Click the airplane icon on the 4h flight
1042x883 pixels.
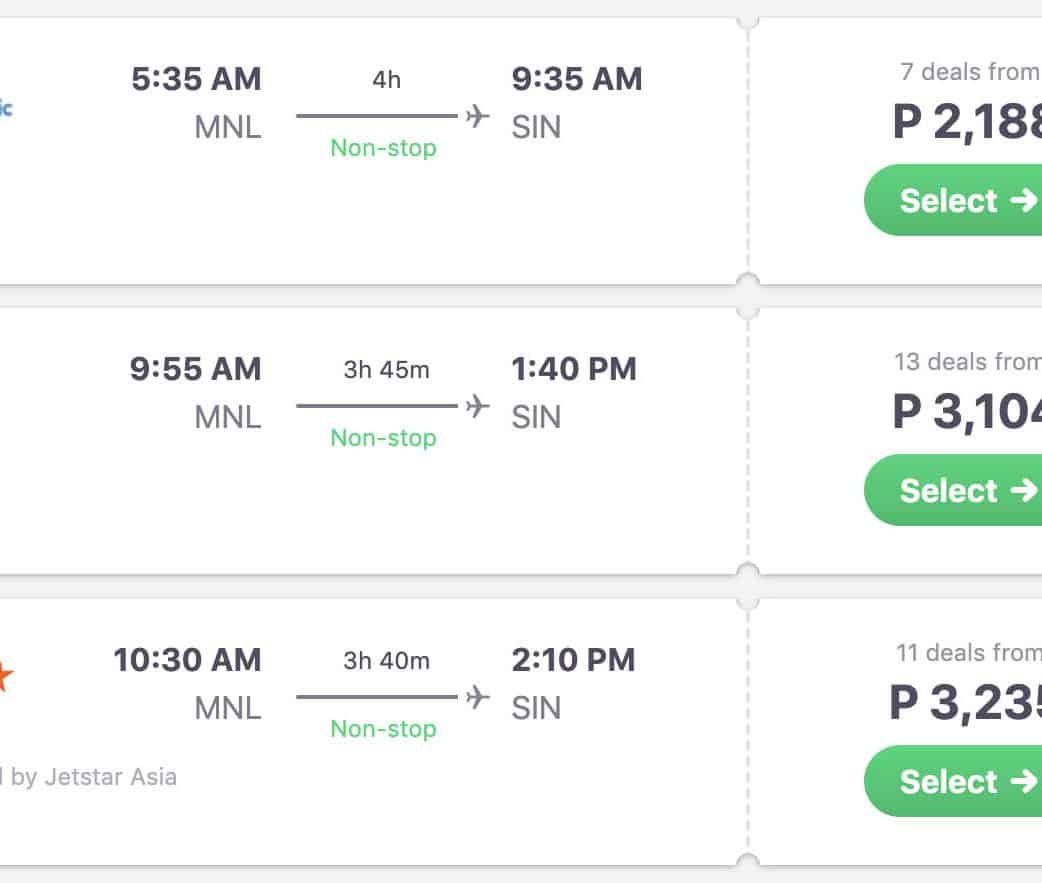478,116
